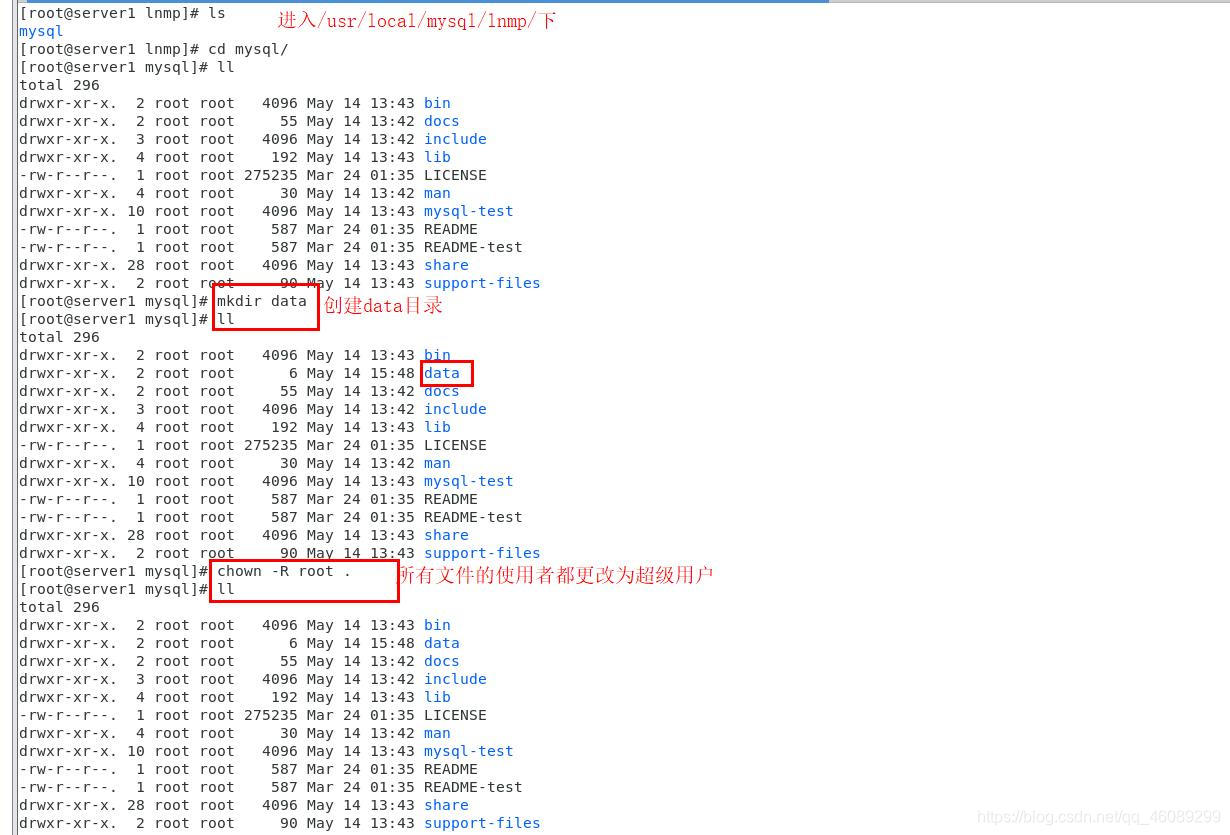Click the "cd mysql/" command text
Viewport: 1230px width, 835px height.
click(x=248, y=49)
